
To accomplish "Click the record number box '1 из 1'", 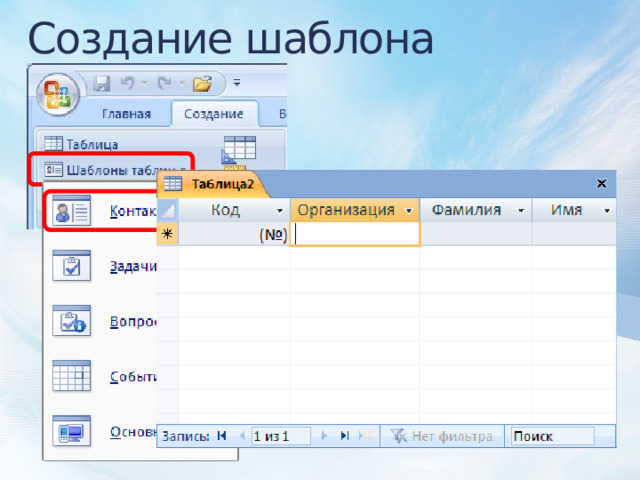I will (281, 436).
